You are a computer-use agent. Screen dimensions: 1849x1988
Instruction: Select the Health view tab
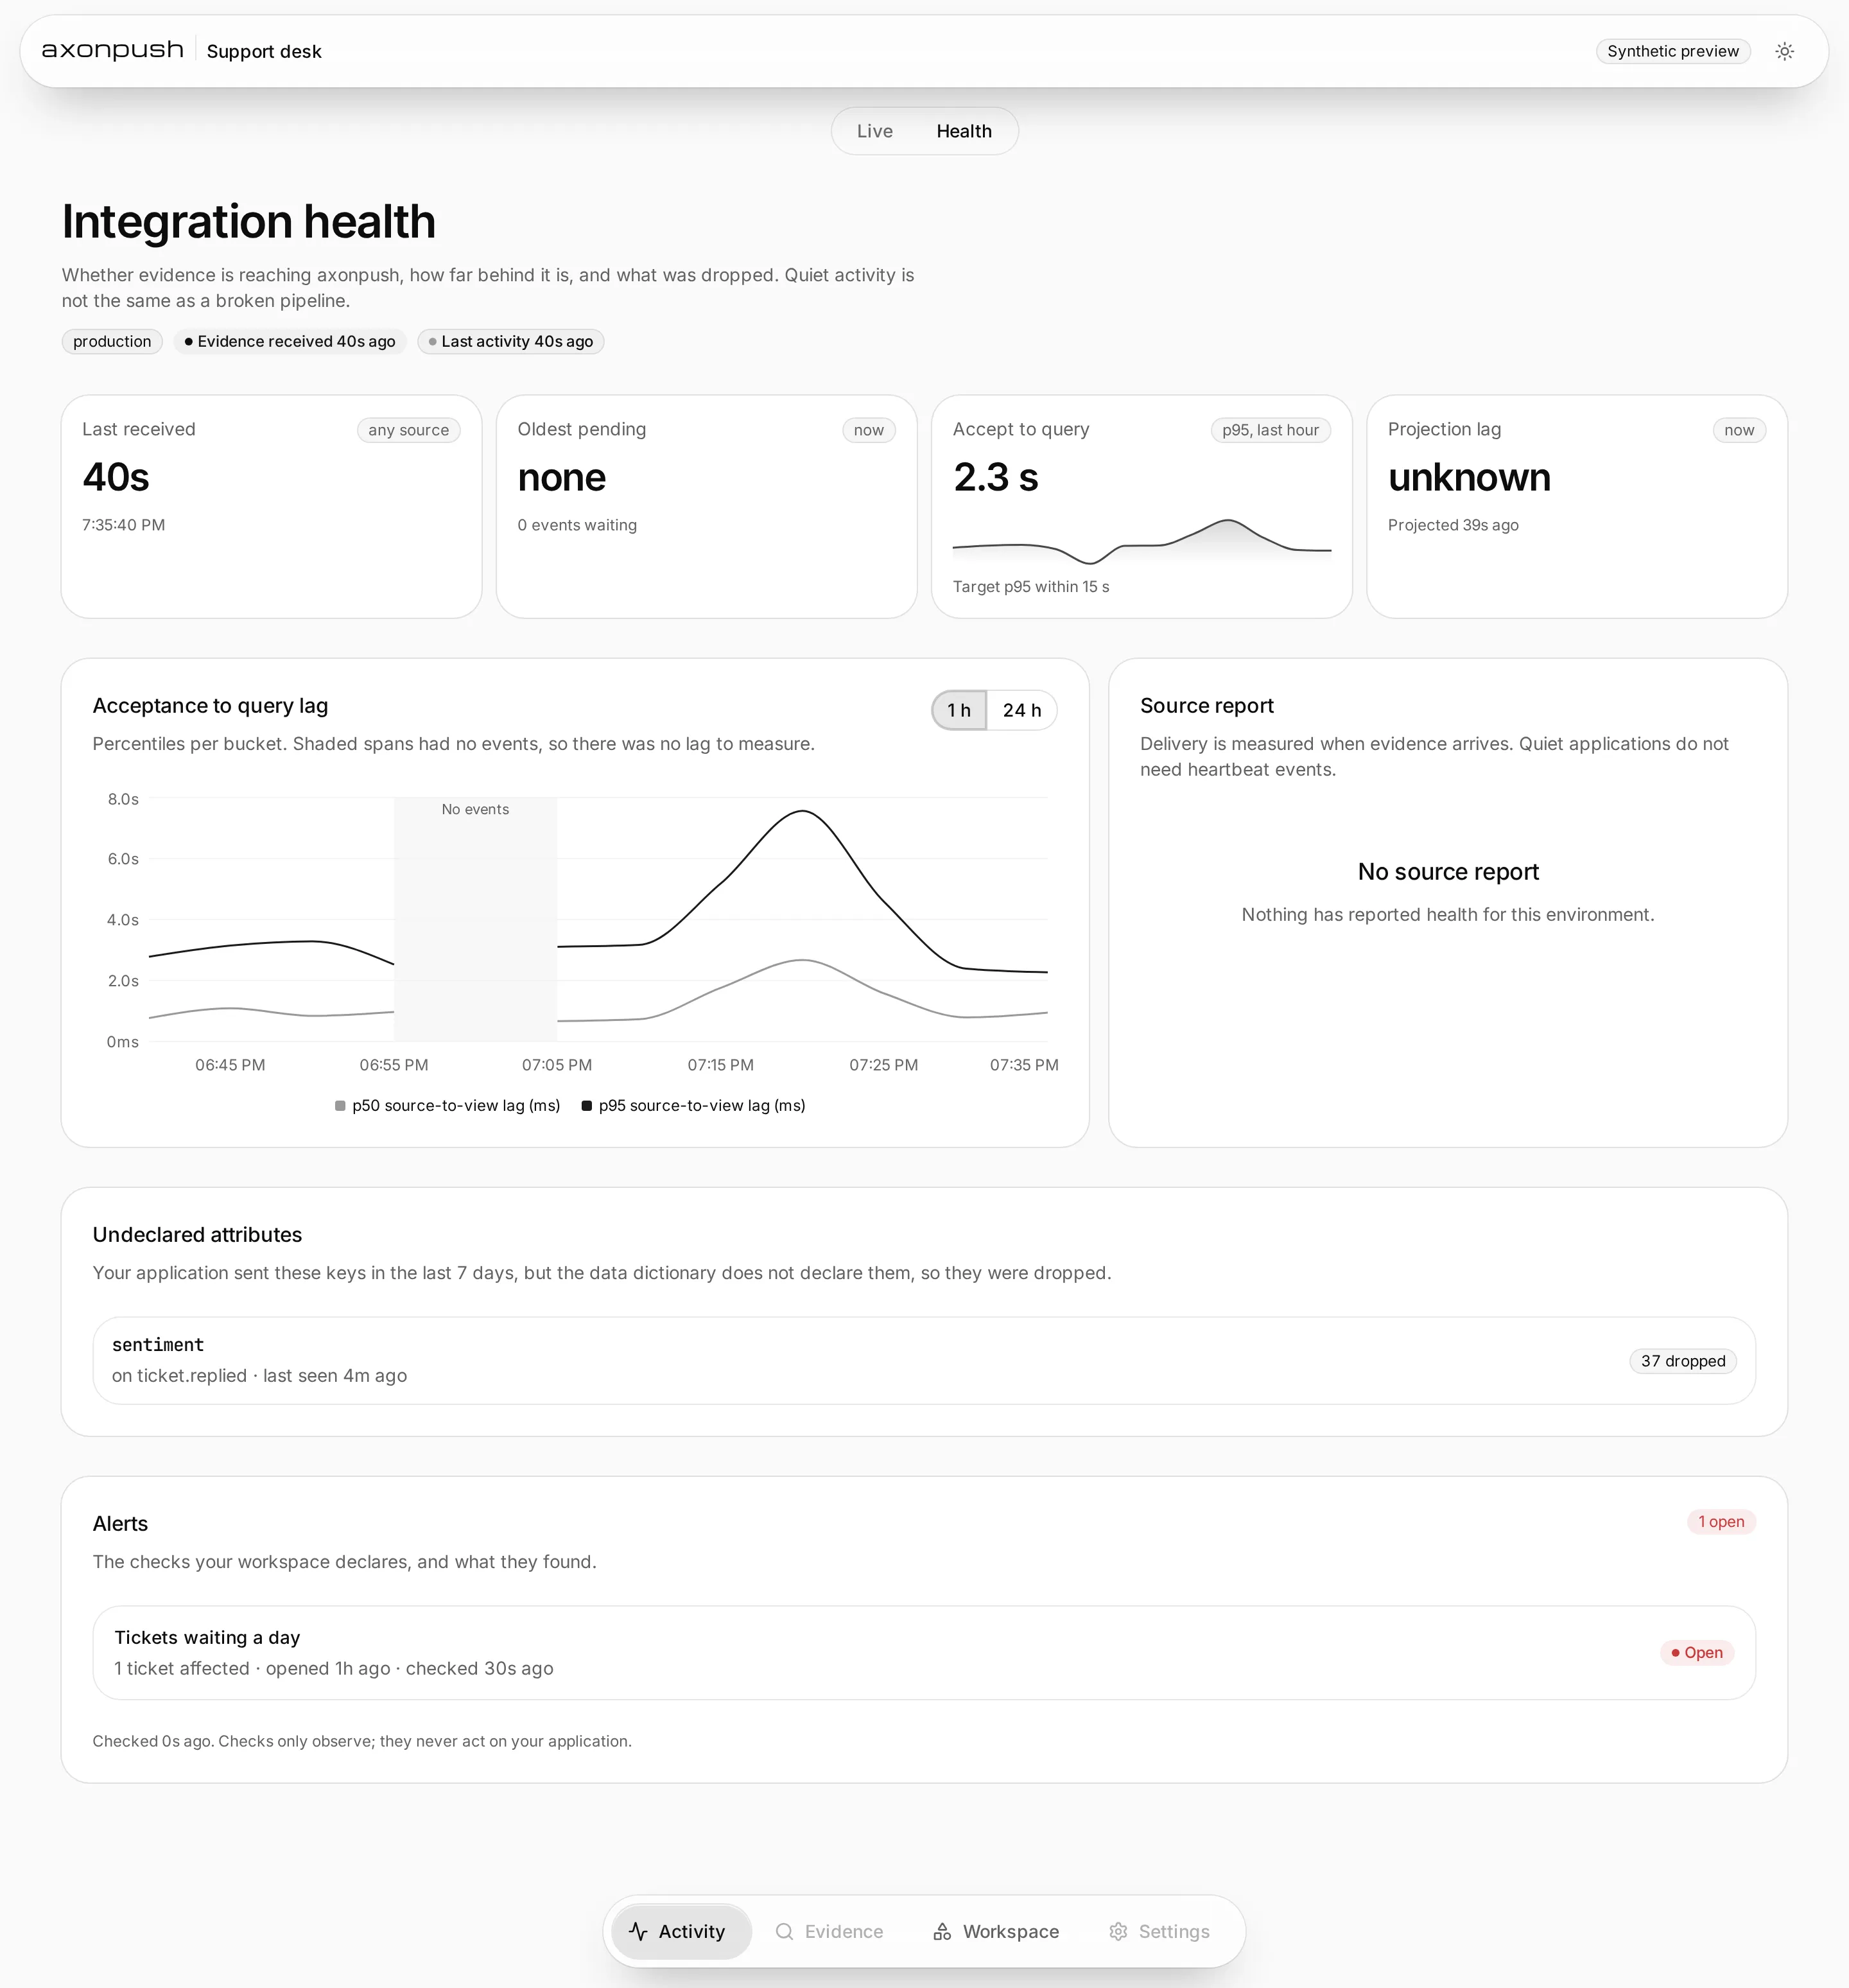coord(964,131)
